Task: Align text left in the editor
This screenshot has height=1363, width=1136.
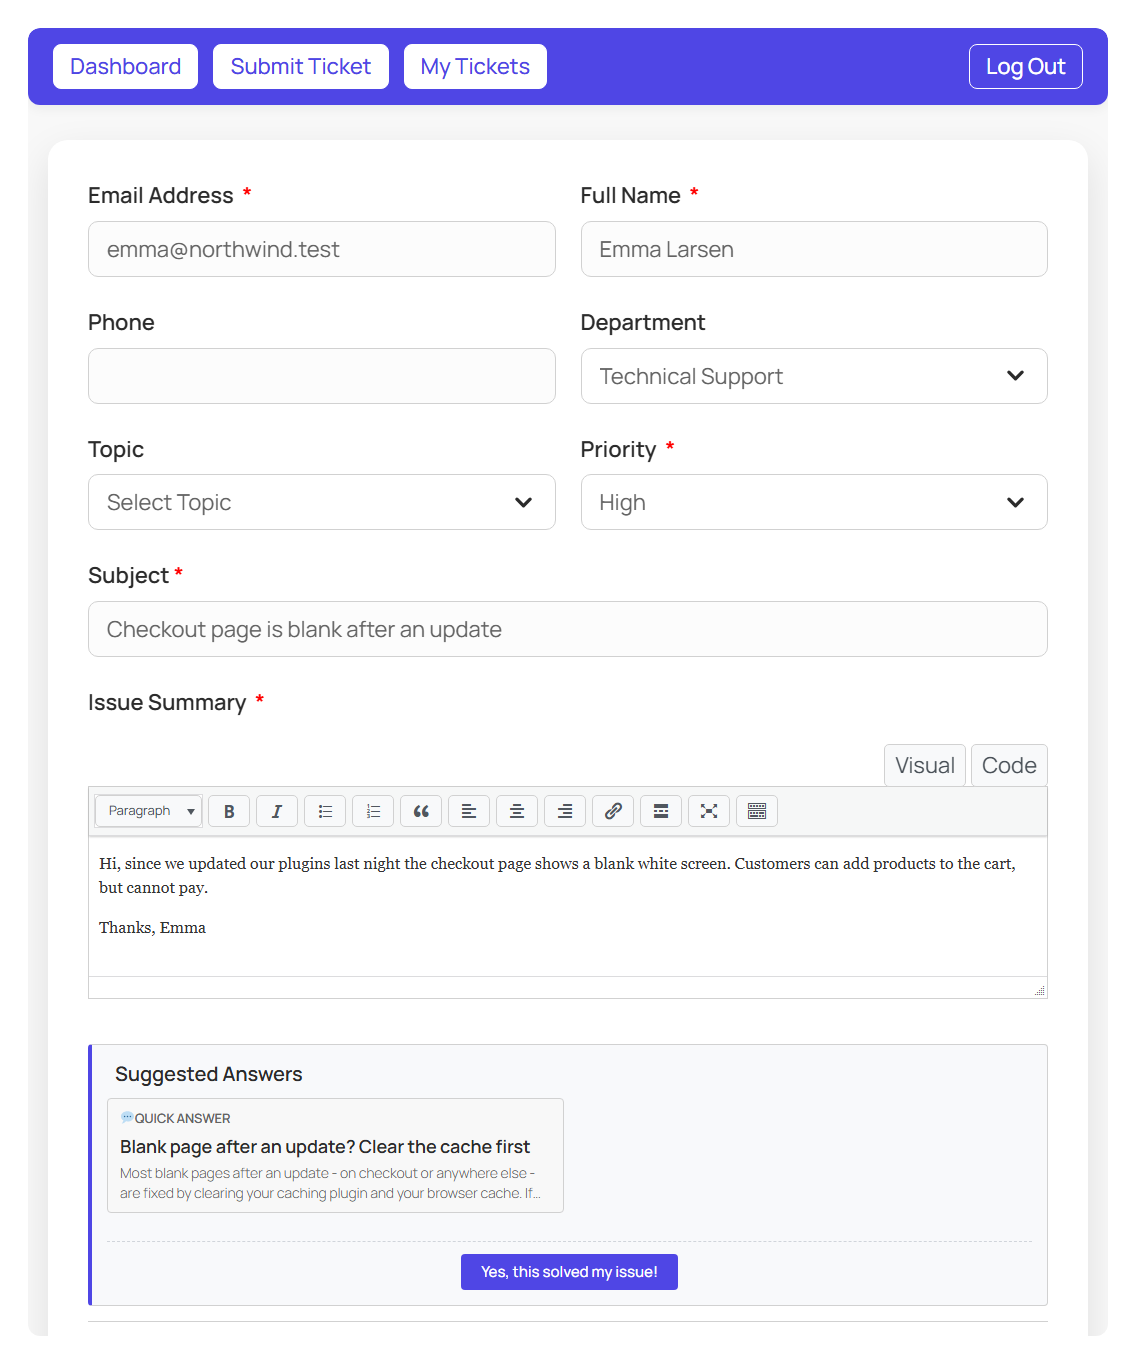Action: tap(469, 811)
